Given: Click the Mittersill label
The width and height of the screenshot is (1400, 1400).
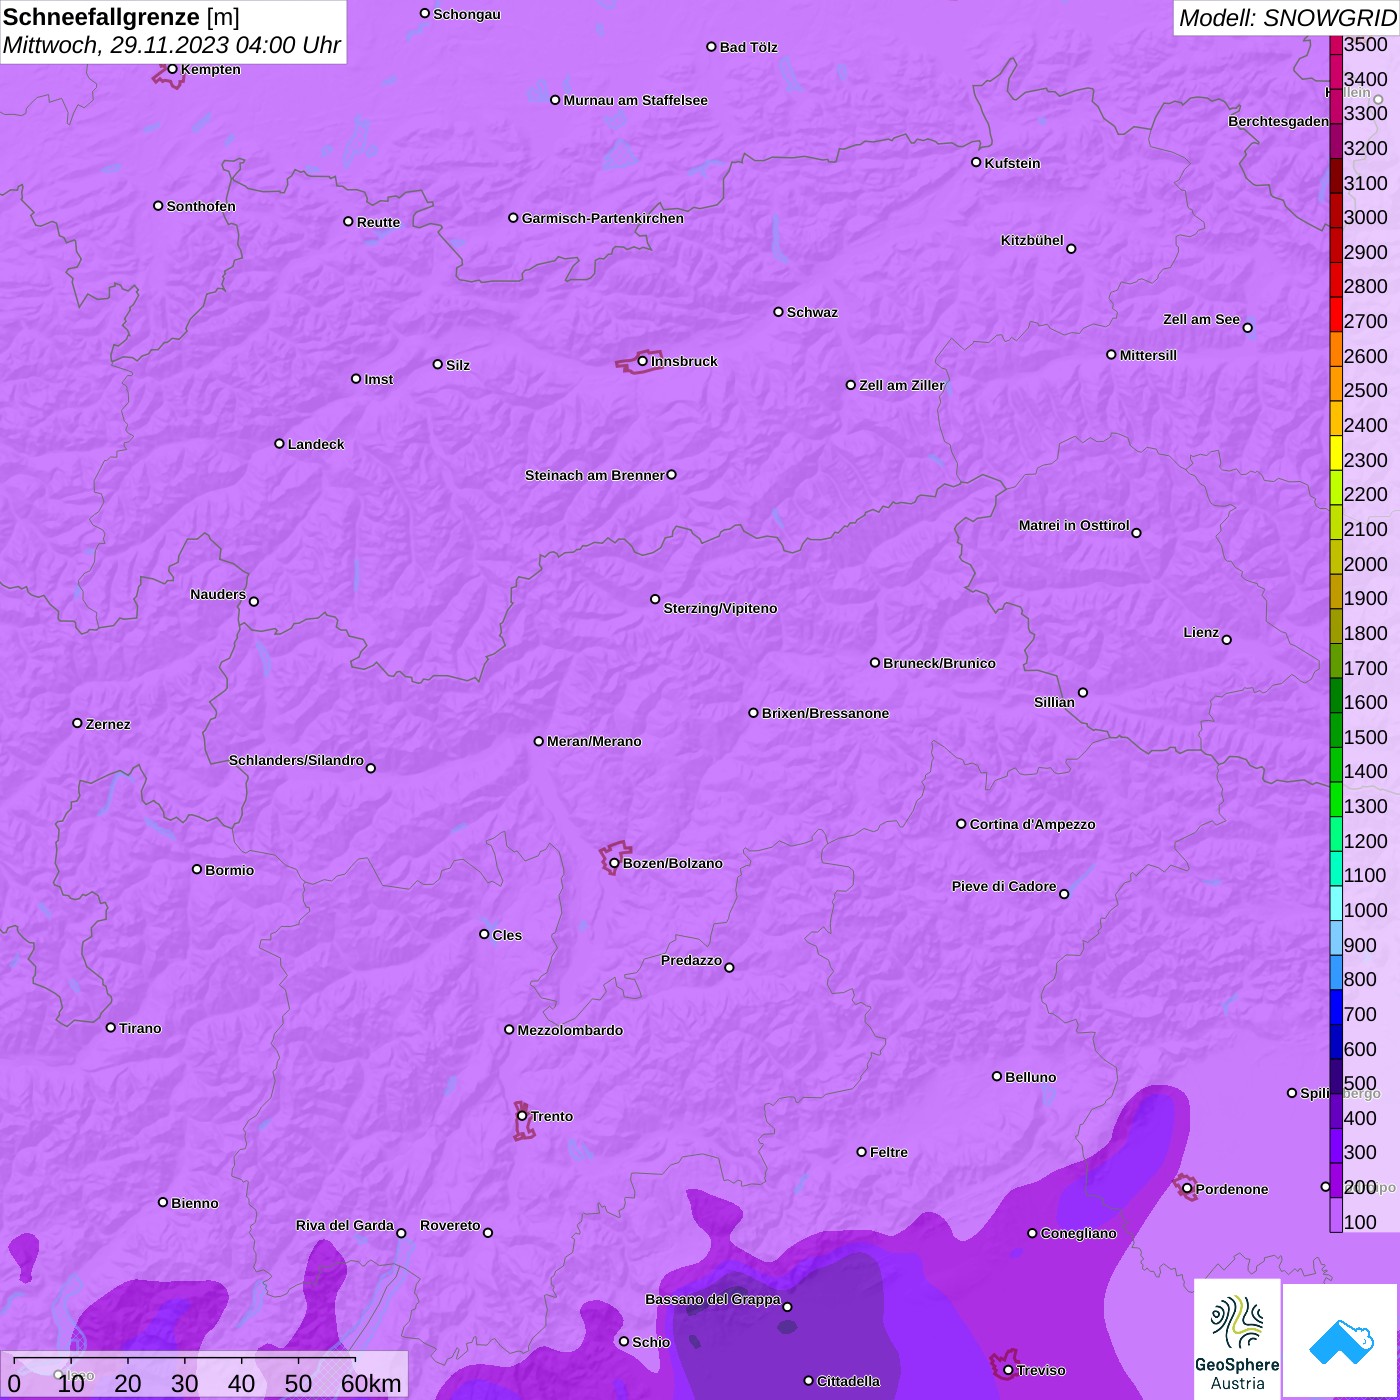Looking at the screenshot, I should (1148, 355).
